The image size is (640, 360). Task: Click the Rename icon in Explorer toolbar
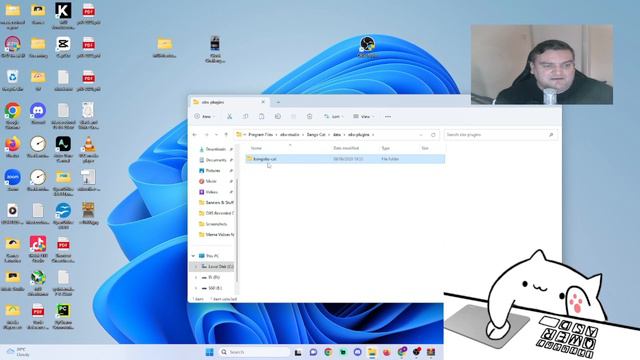point(278,116)
